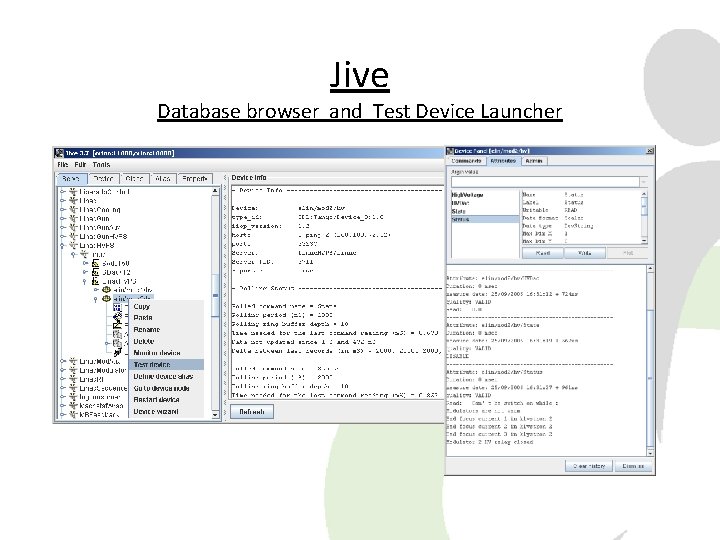Close the Device Panel window
The width and height of the screenshot is (720, 540).
pos(650,151)
